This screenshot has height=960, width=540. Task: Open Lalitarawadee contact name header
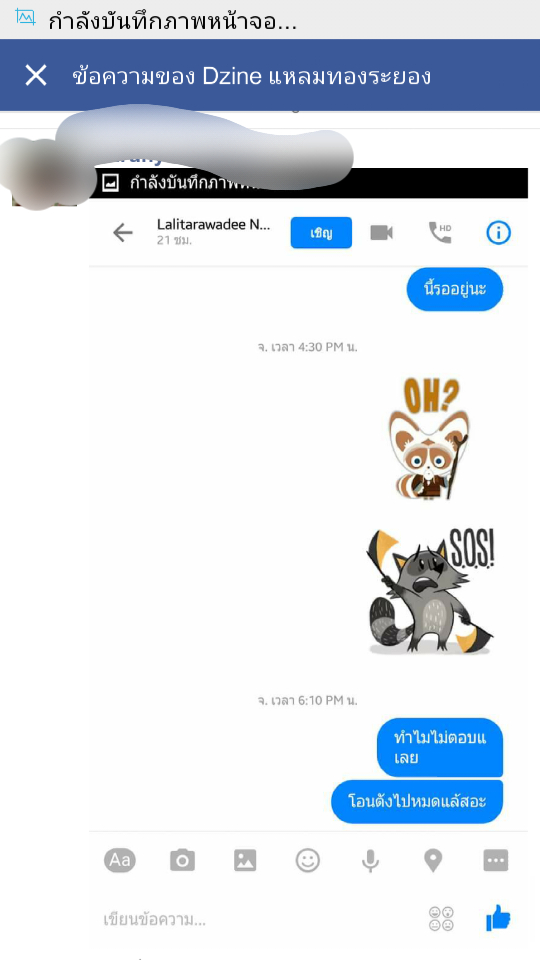213,225
